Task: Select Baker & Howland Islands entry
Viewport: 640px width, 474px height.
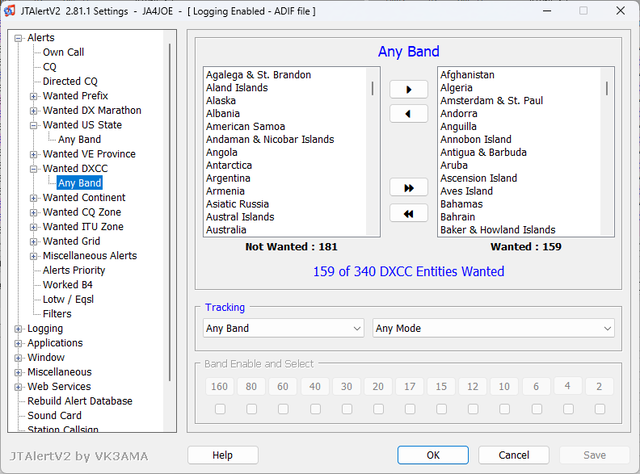Action: click(498, 230)
